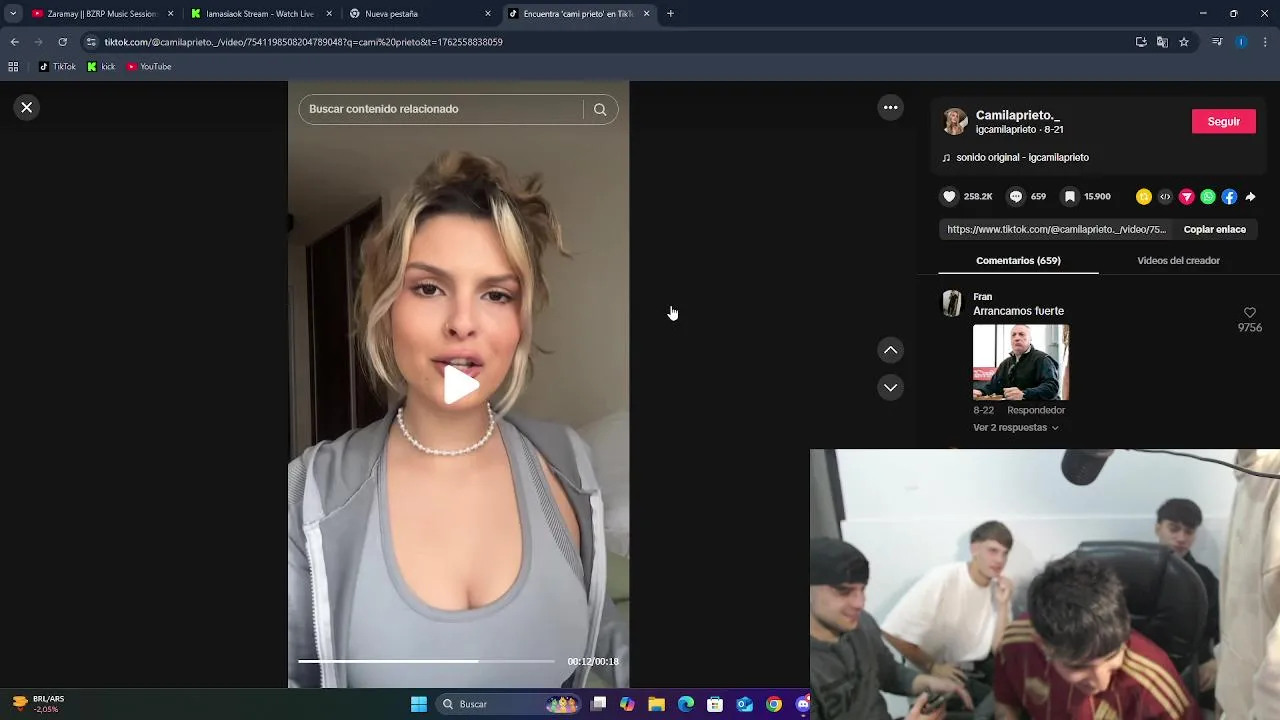Click the search magnifier in related content bar
This screenshot has height=720, width=1280.
(x=600, y=109)
